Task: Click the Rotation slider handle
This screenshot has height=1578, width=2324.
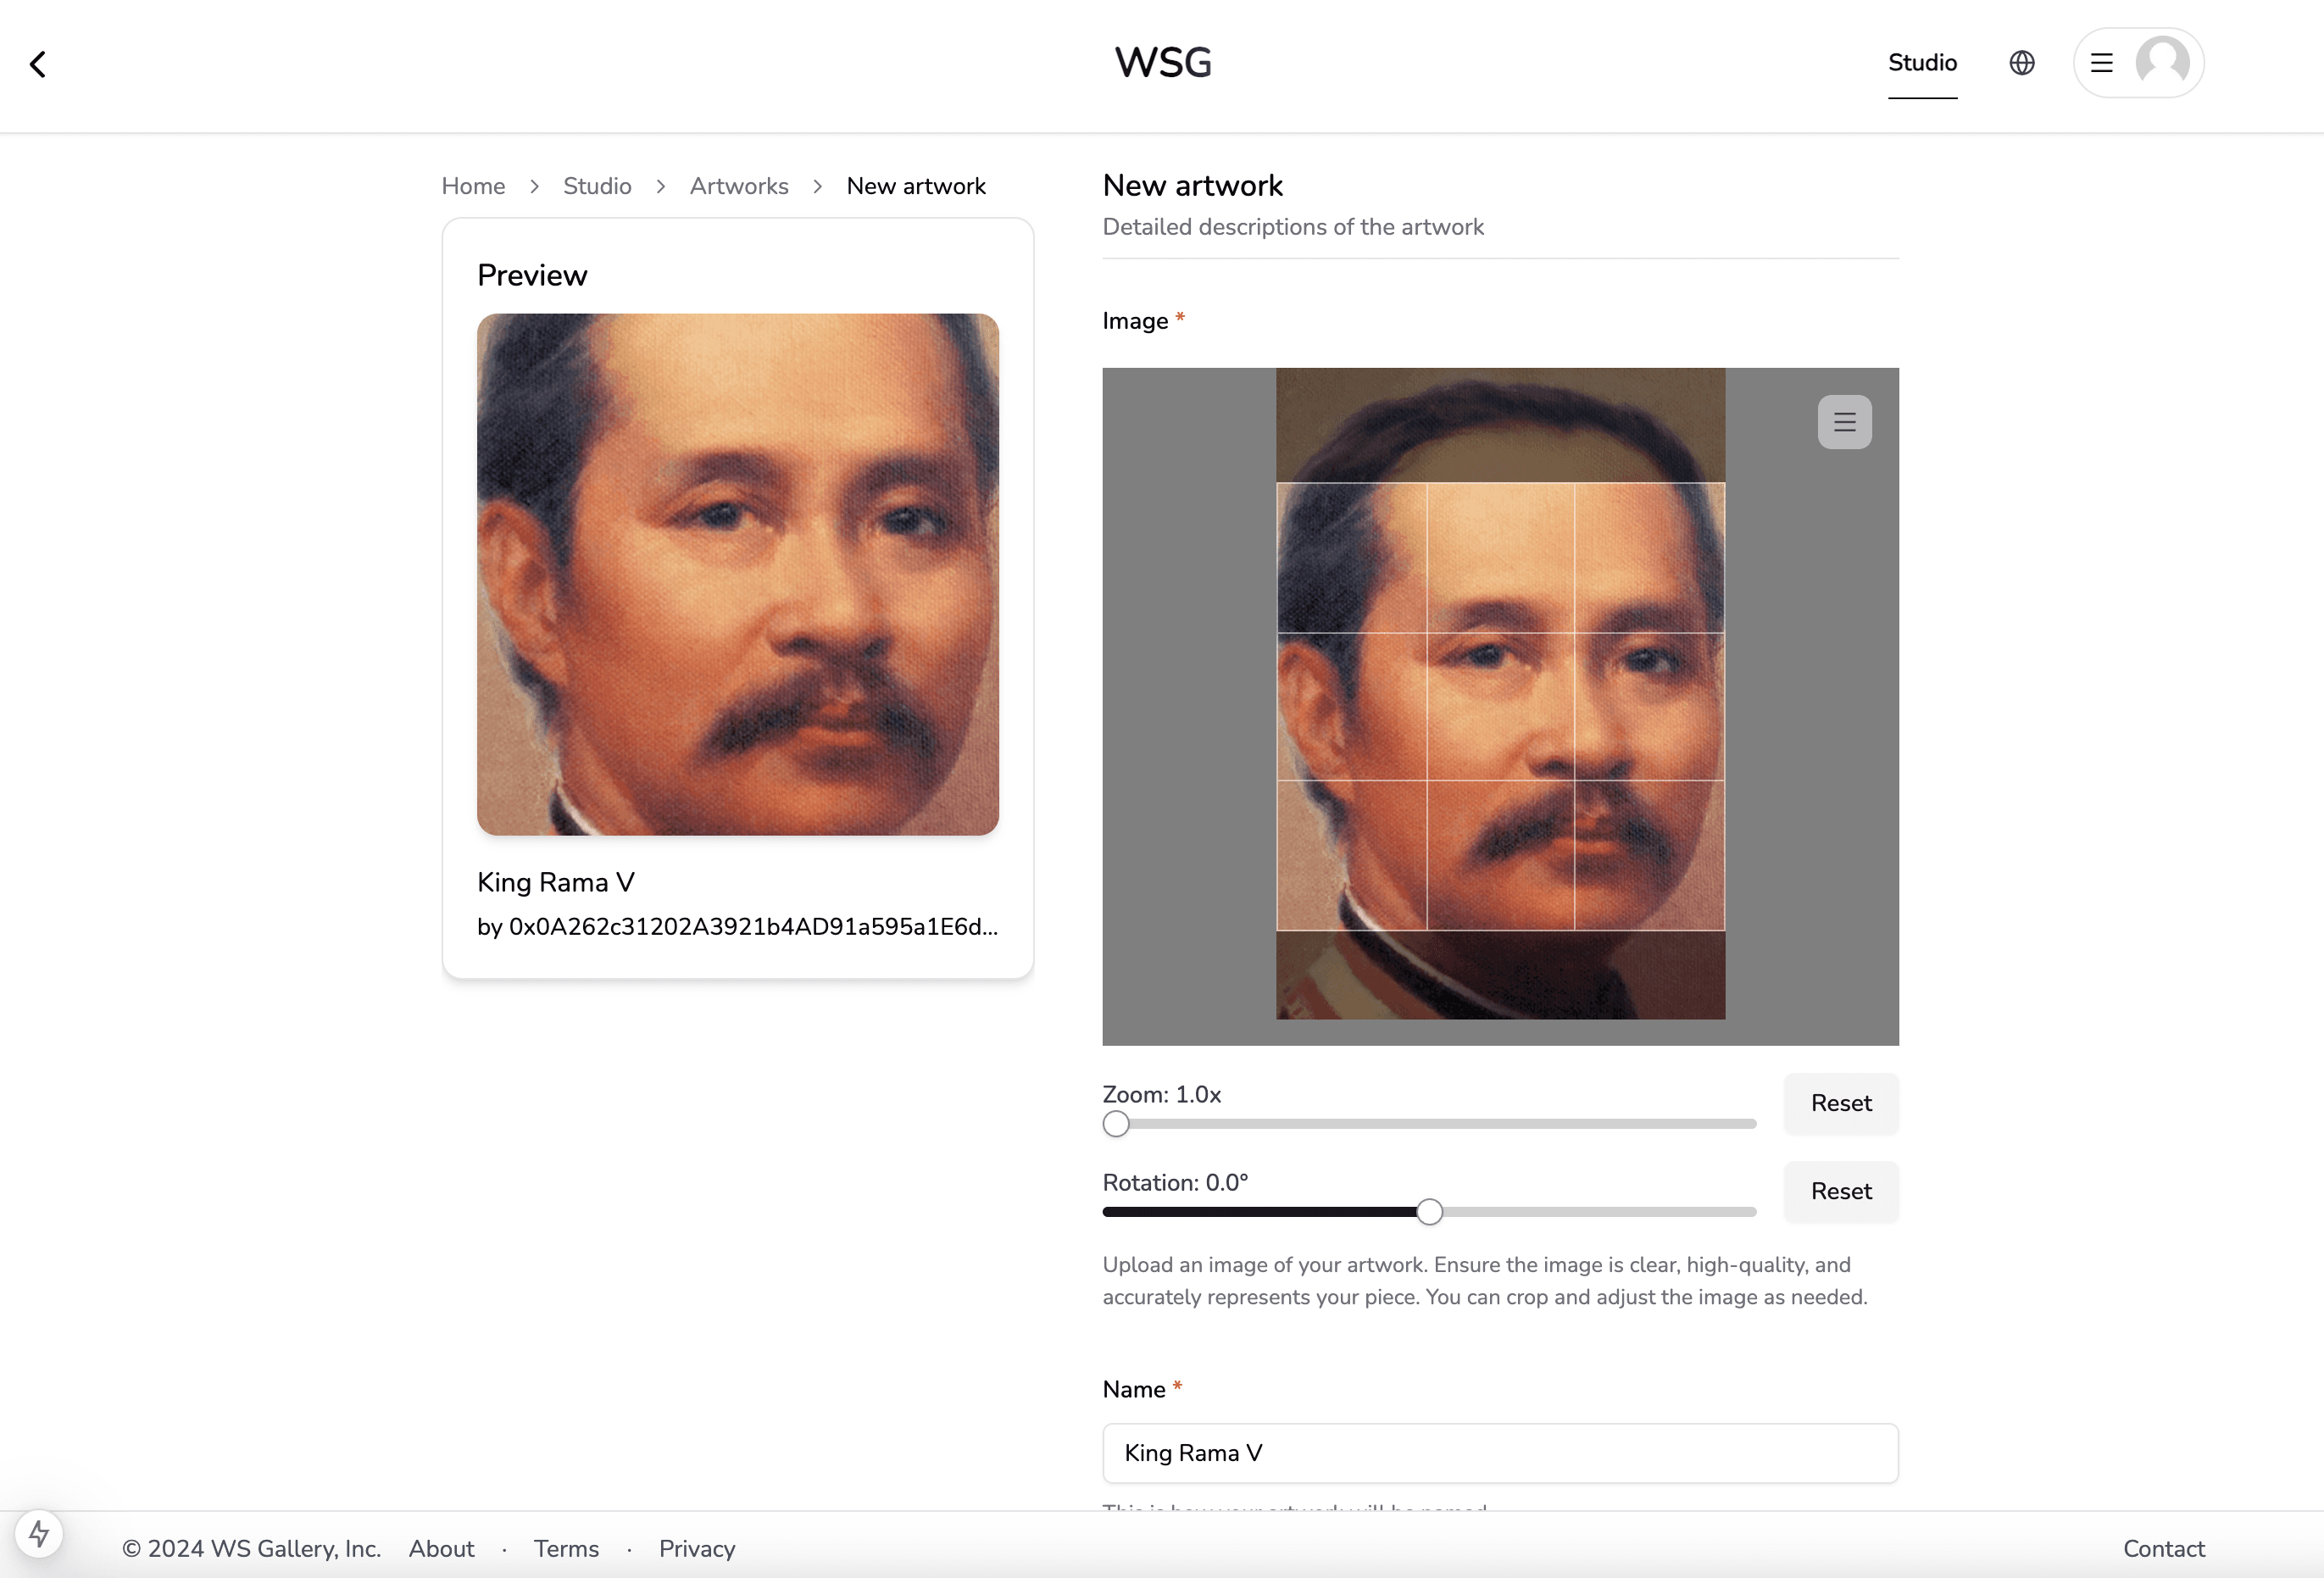Action: click(1430, 1212)
